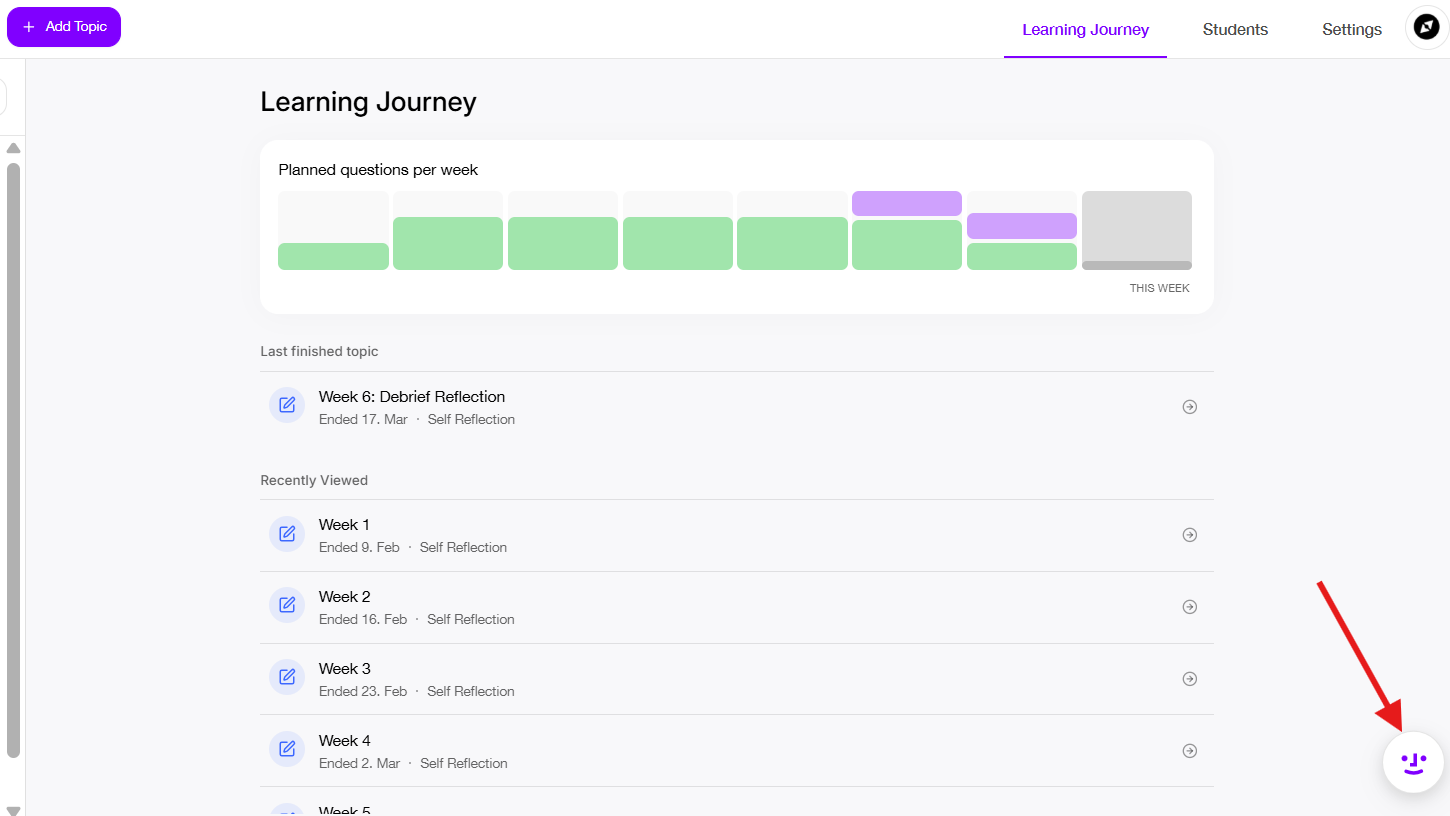Click the left sidebar scrollbar thumb
This screenshot has width=1450, height=816.
point(13,460)
